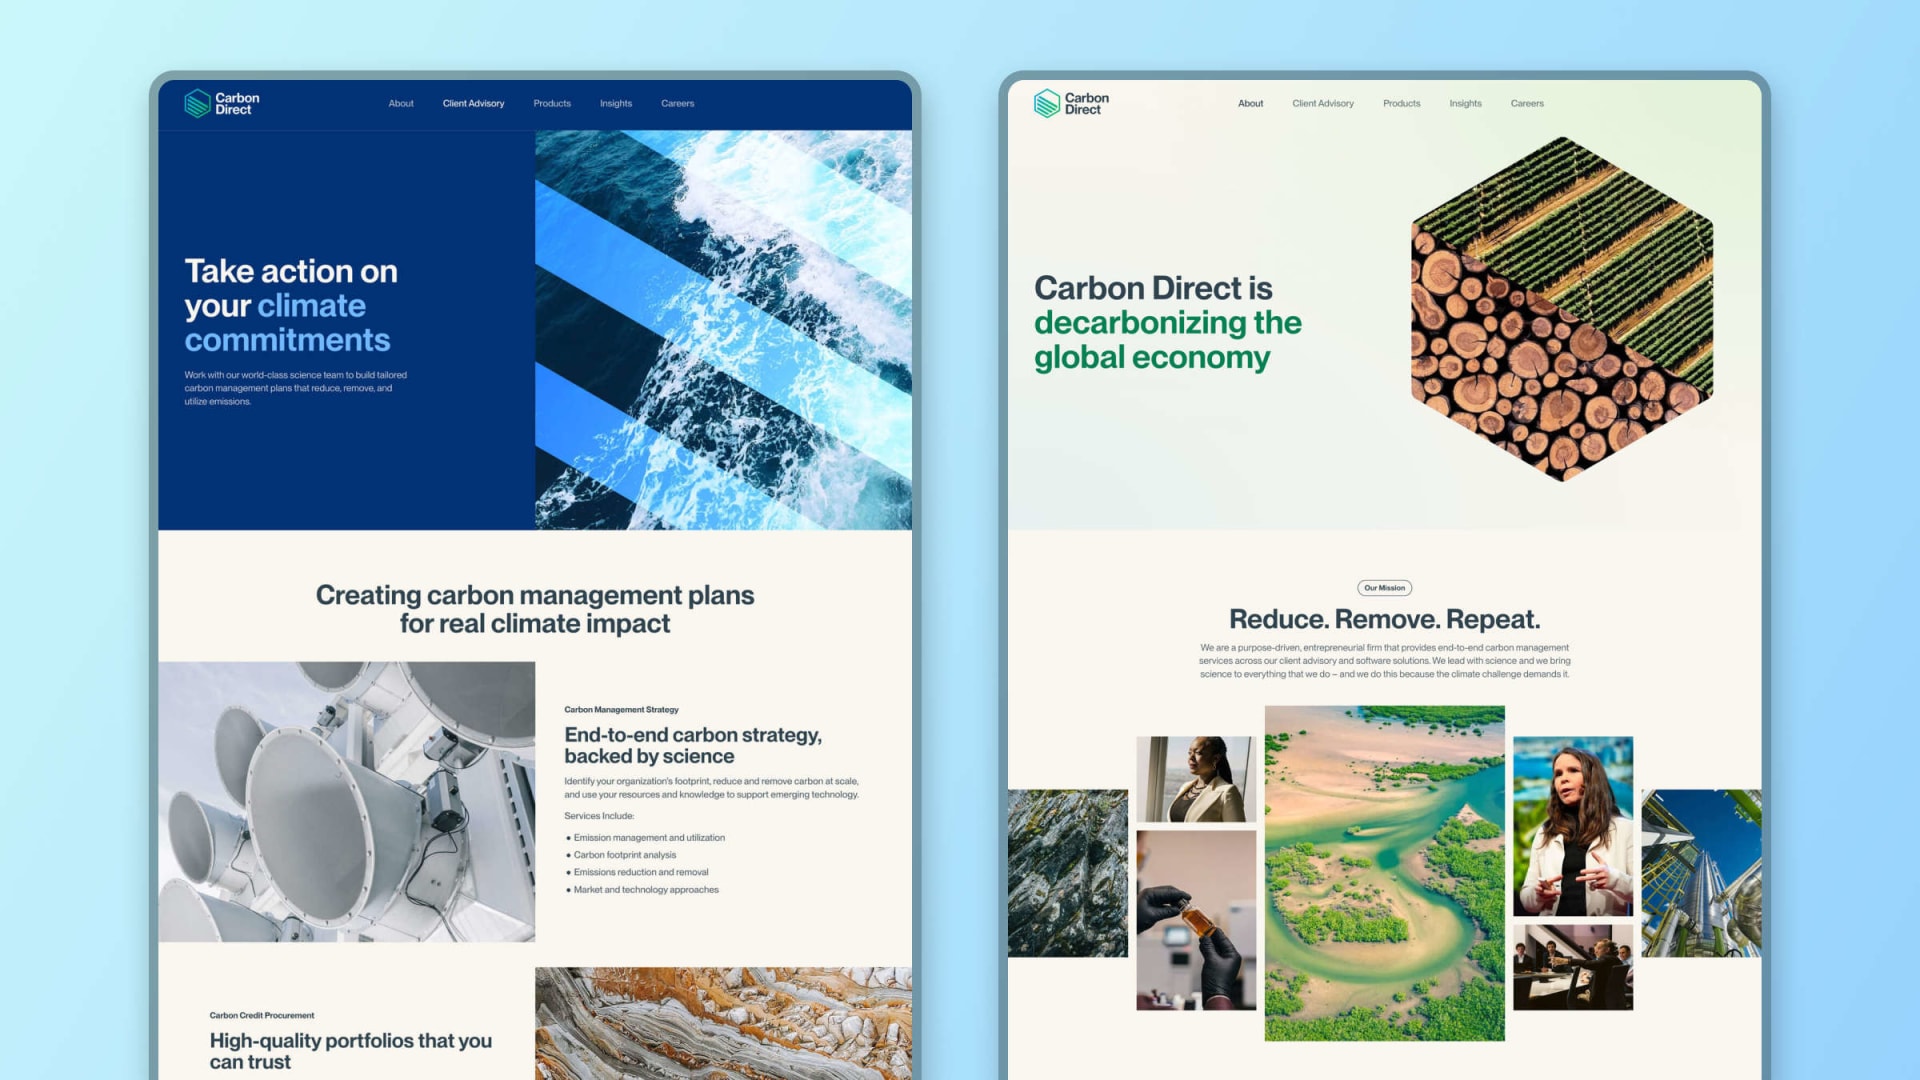This screenshot has height=1080, width=1920.
Task: Click Carbon Direct logo in right light page
Action: (x=1071, y=103)
